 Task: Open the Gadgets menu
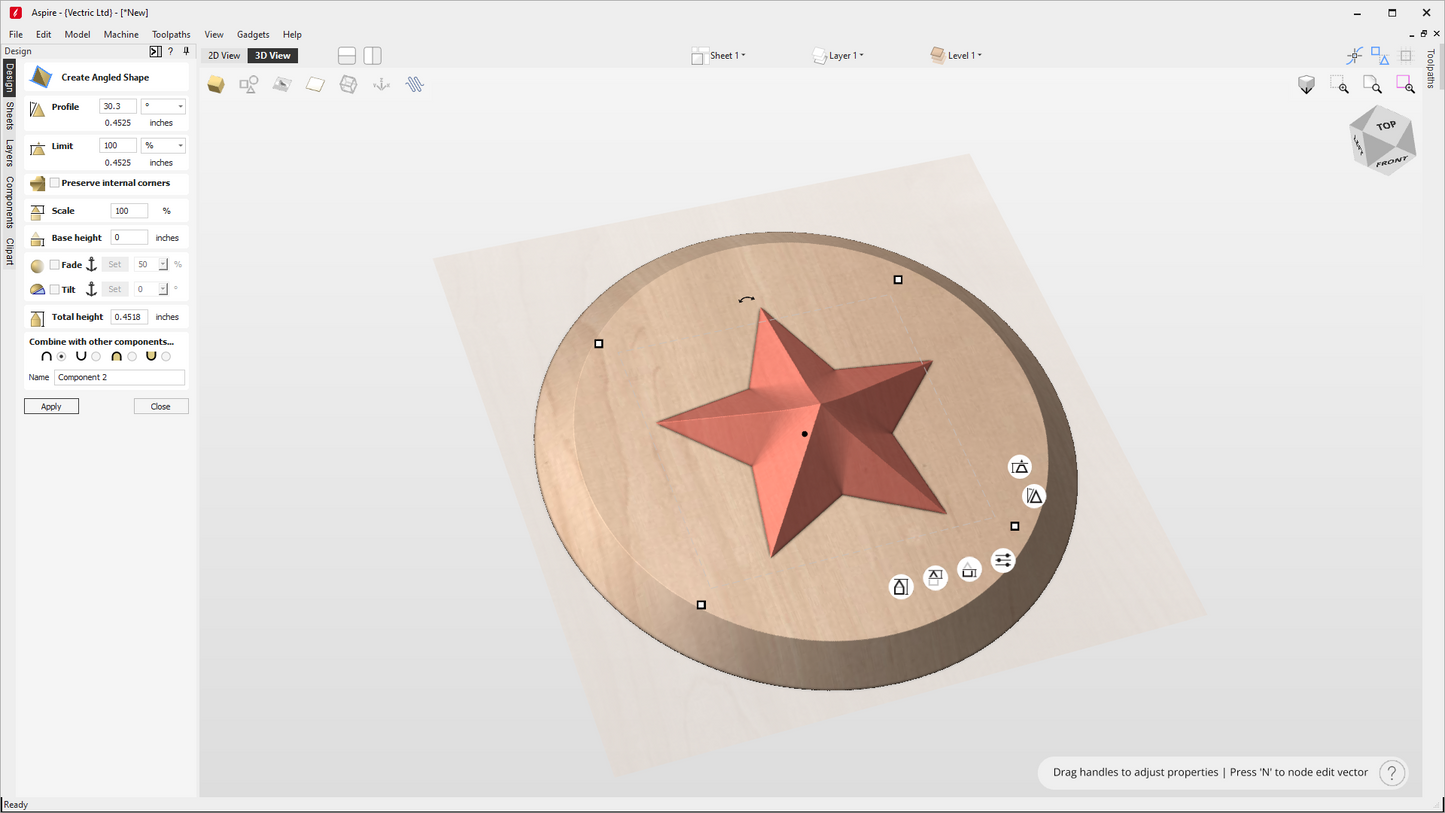(x=253, y=34)
